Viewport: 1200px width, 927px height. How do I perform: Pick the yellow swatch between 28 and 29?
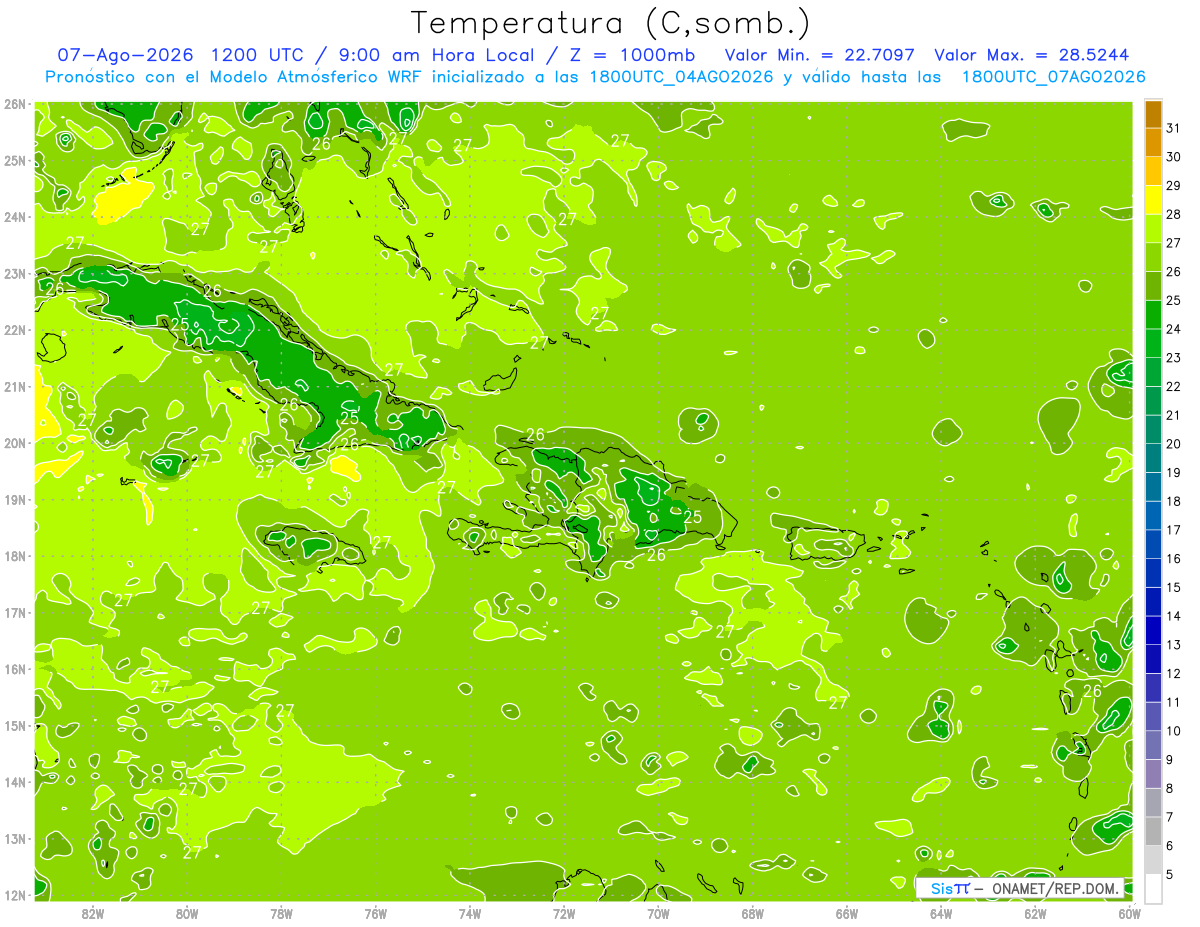pos(1153,200)
